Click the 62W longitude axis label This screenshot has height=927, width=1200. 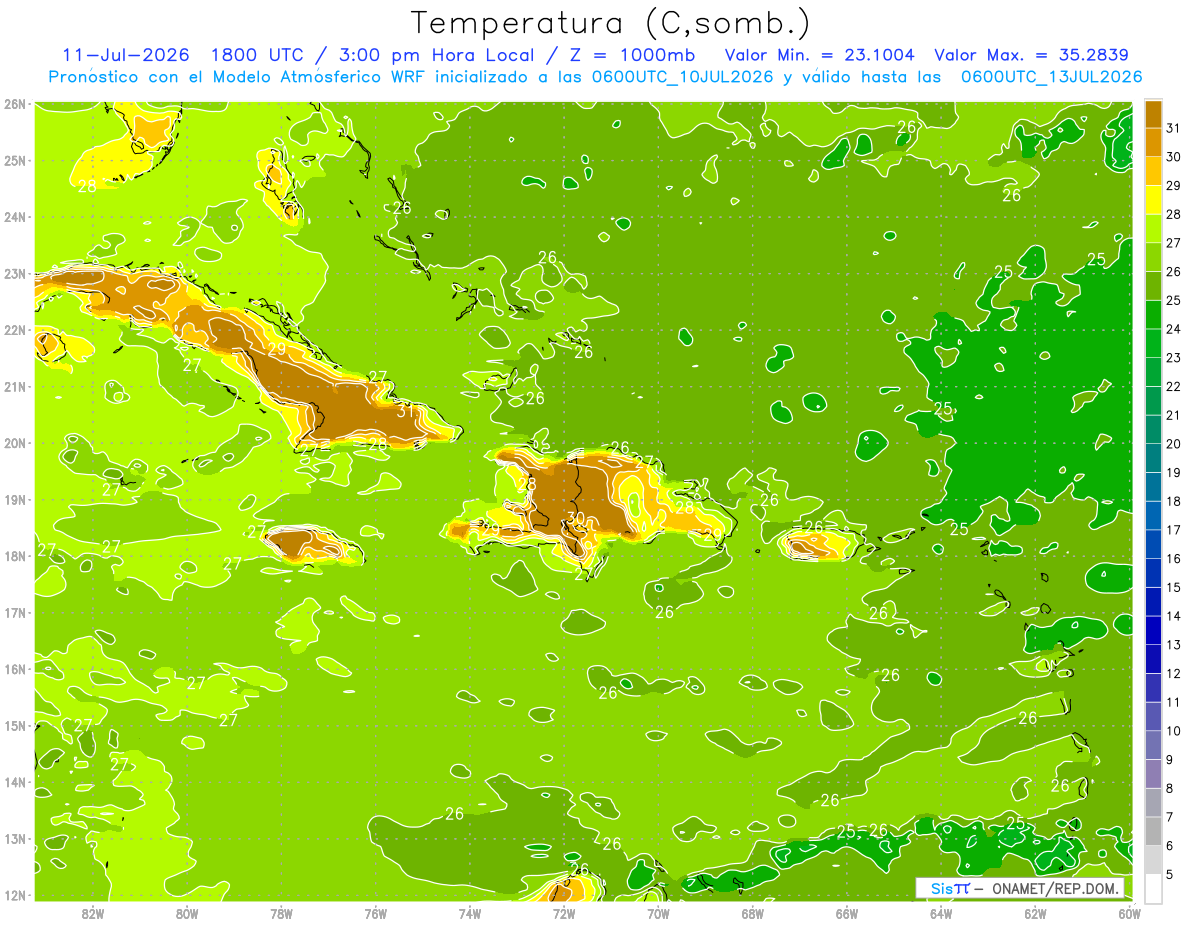coord(1036,913)
